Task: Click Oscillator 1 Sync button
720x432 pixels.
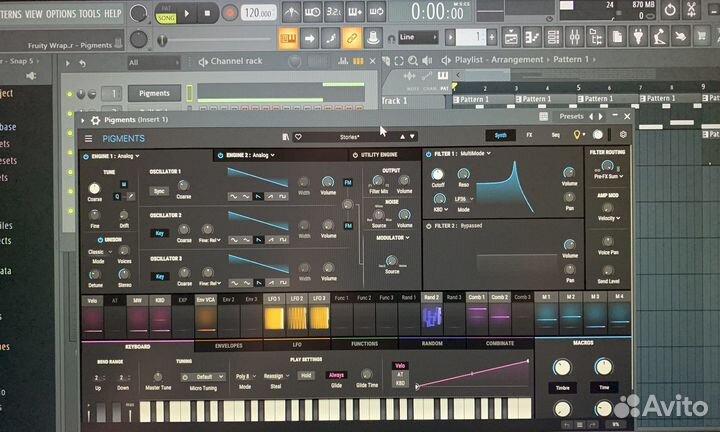Action: pyautogui.click(x=159, y=191)
